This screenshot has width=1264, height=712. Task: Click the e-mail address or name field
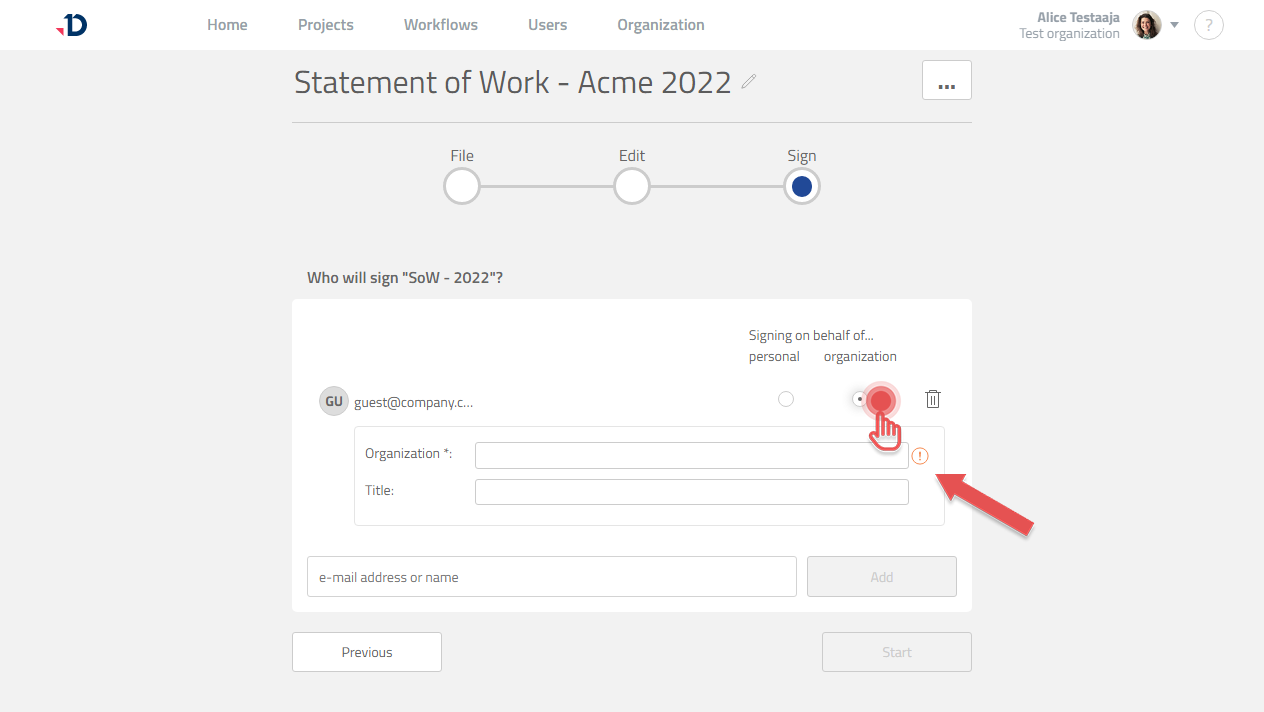[x=551, y=576]
